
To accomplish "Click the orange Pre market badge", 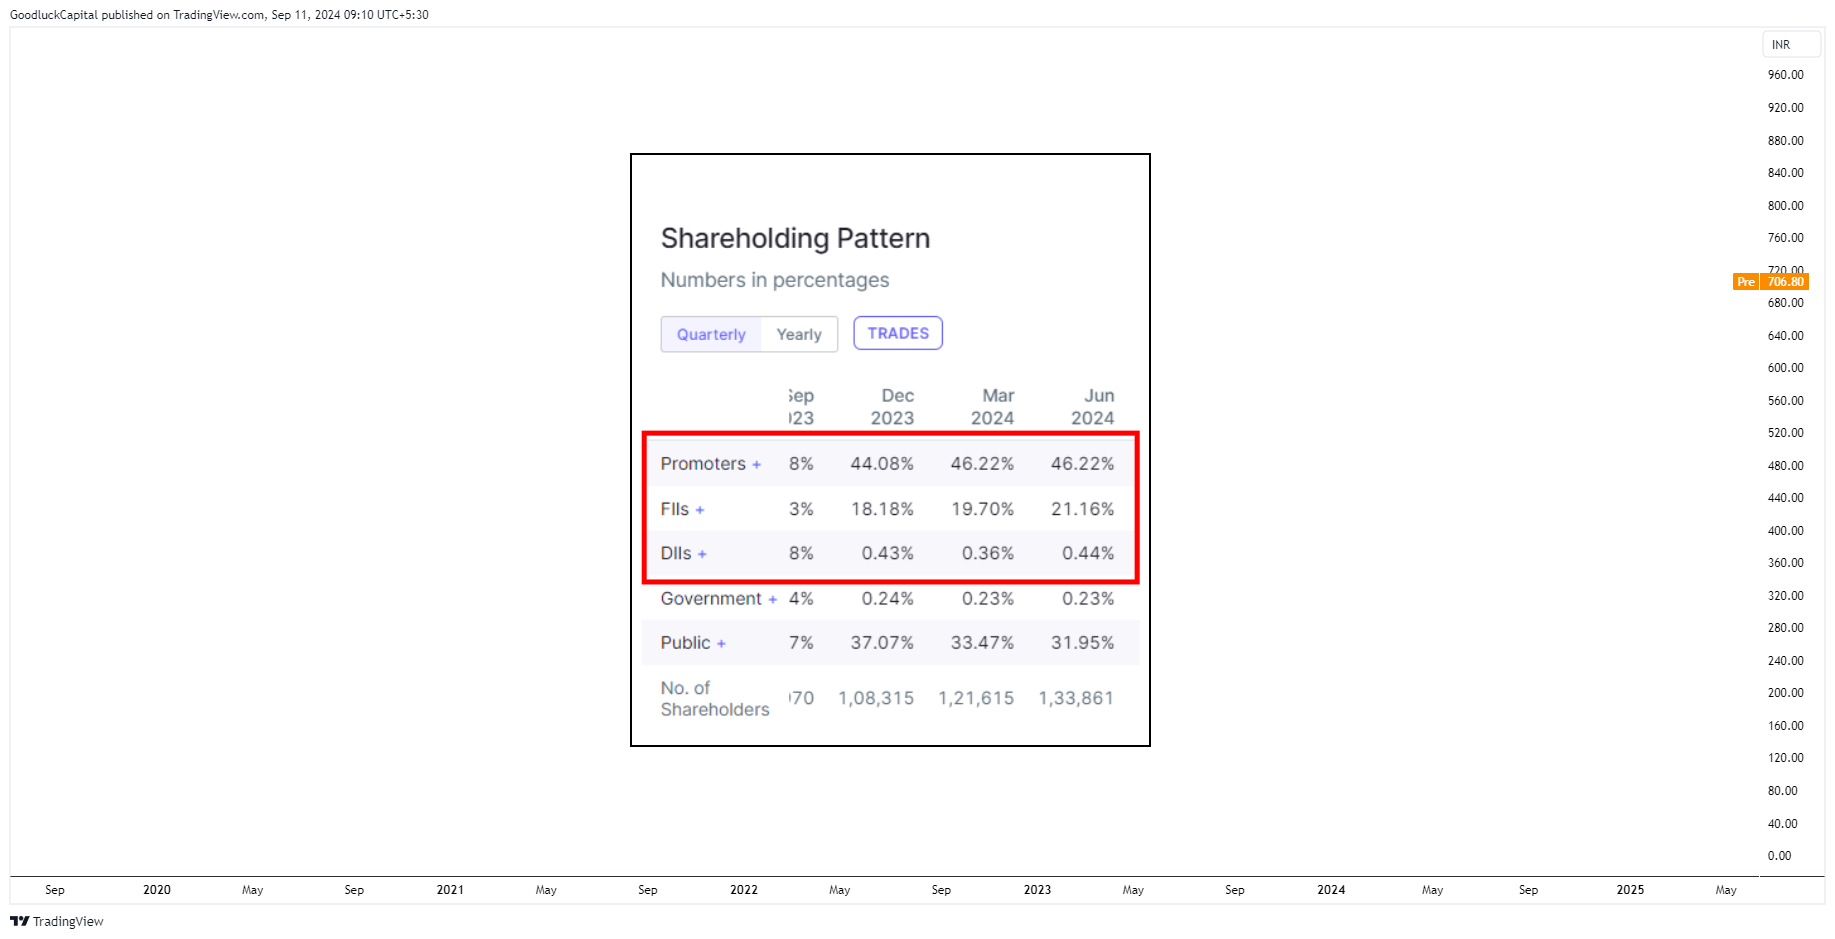I will [1746, 282].
